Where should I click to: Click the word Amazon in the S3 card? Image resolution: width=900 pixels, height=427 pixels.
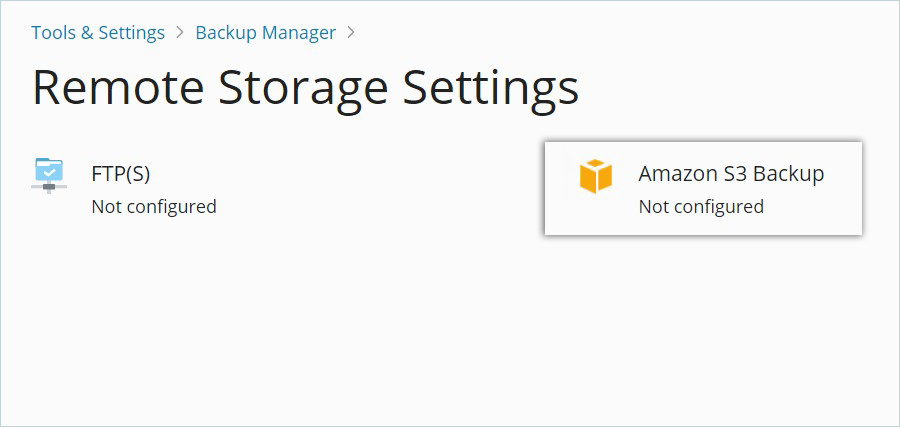pyautogui.click(x=674, y=174)
